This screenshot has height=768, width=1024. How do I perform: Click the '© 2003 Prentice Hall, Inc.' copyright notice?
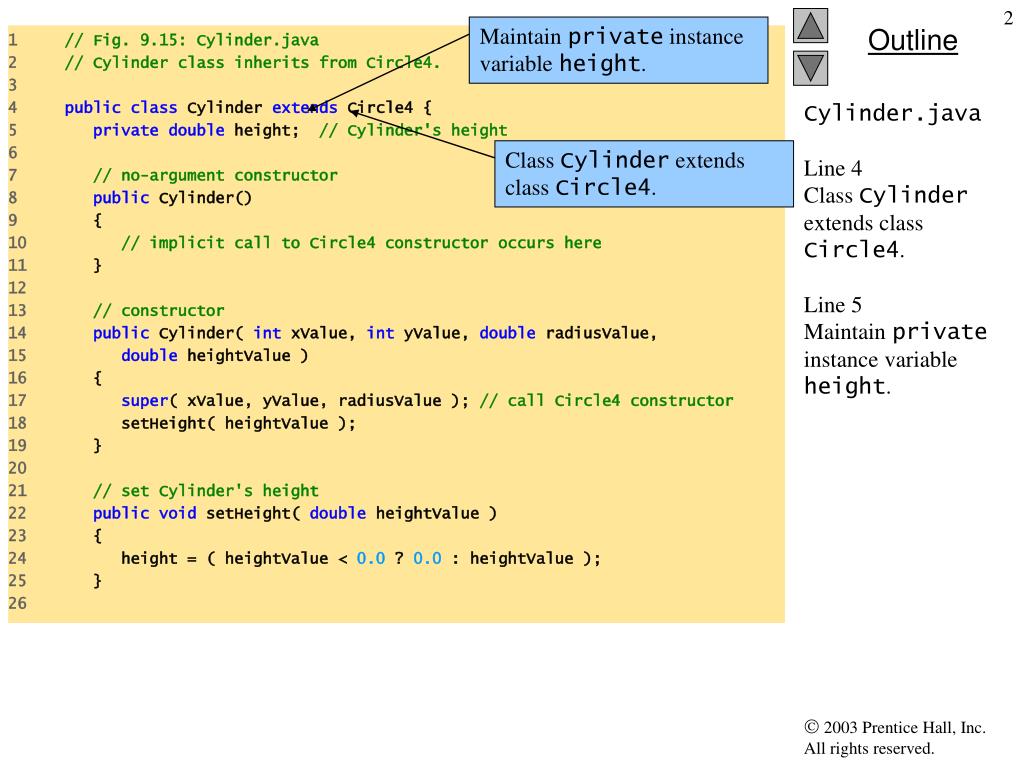click(x=895, y=728)
